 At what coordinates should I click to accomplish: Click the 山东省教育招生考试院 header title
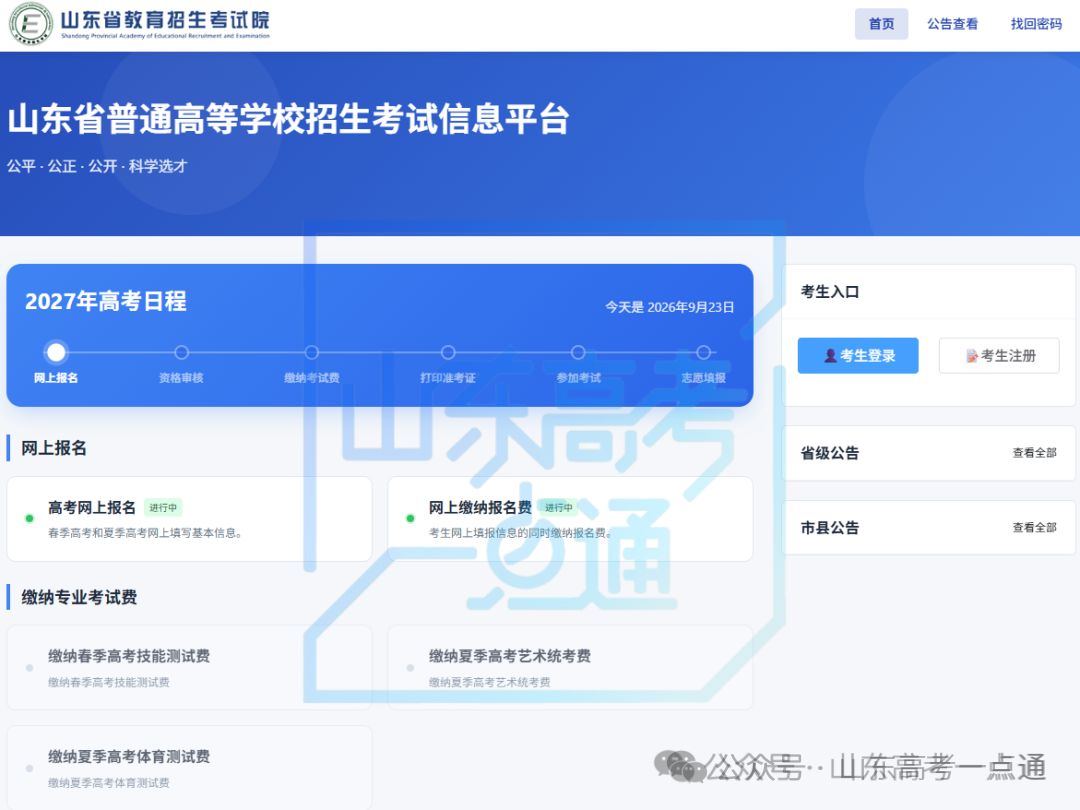(x=165, y=20)
